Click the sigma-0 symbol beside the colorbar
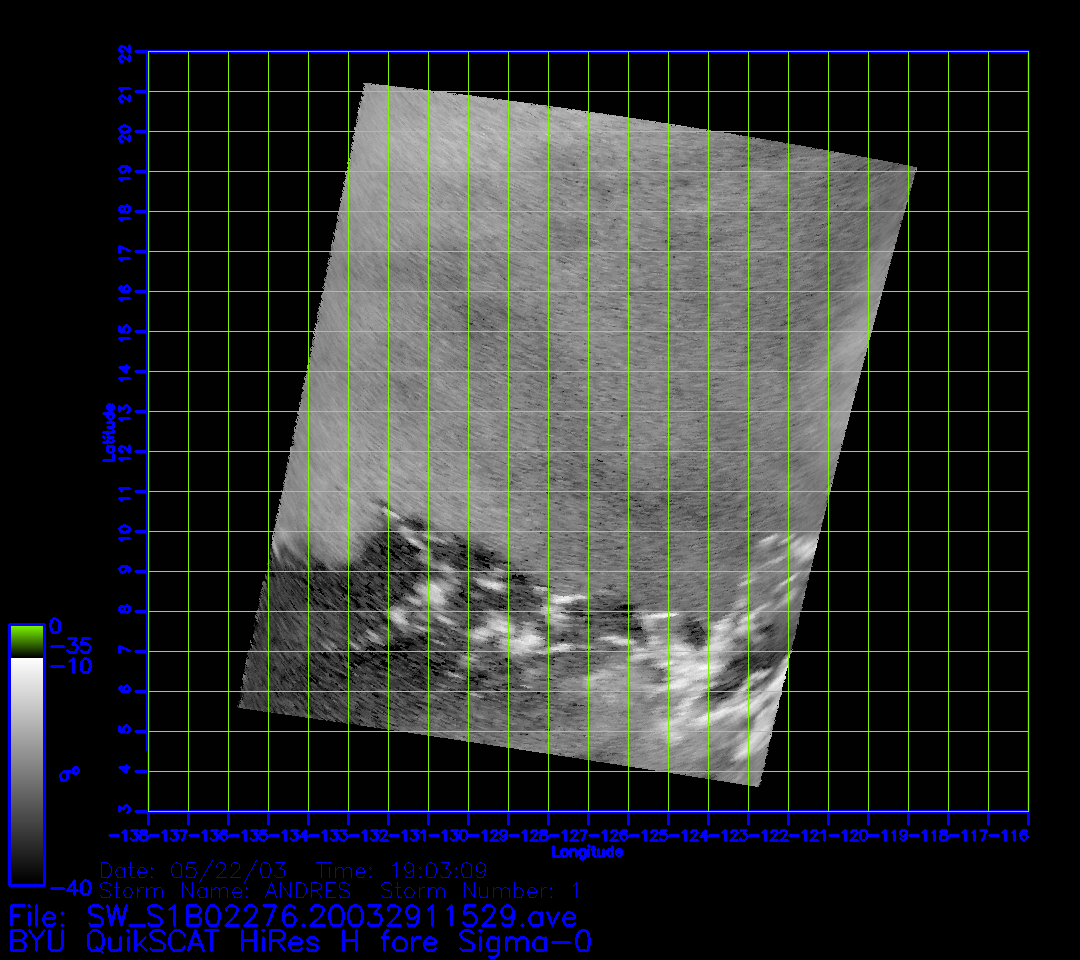Viewport: 1080px width, 960px height. point(70,773)
